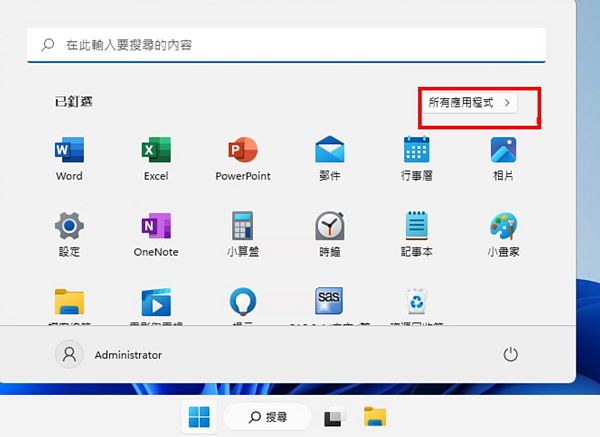Launch OneNote from pinned apps
This screenshot has height=437, width=600.
[x=156, y=226]
